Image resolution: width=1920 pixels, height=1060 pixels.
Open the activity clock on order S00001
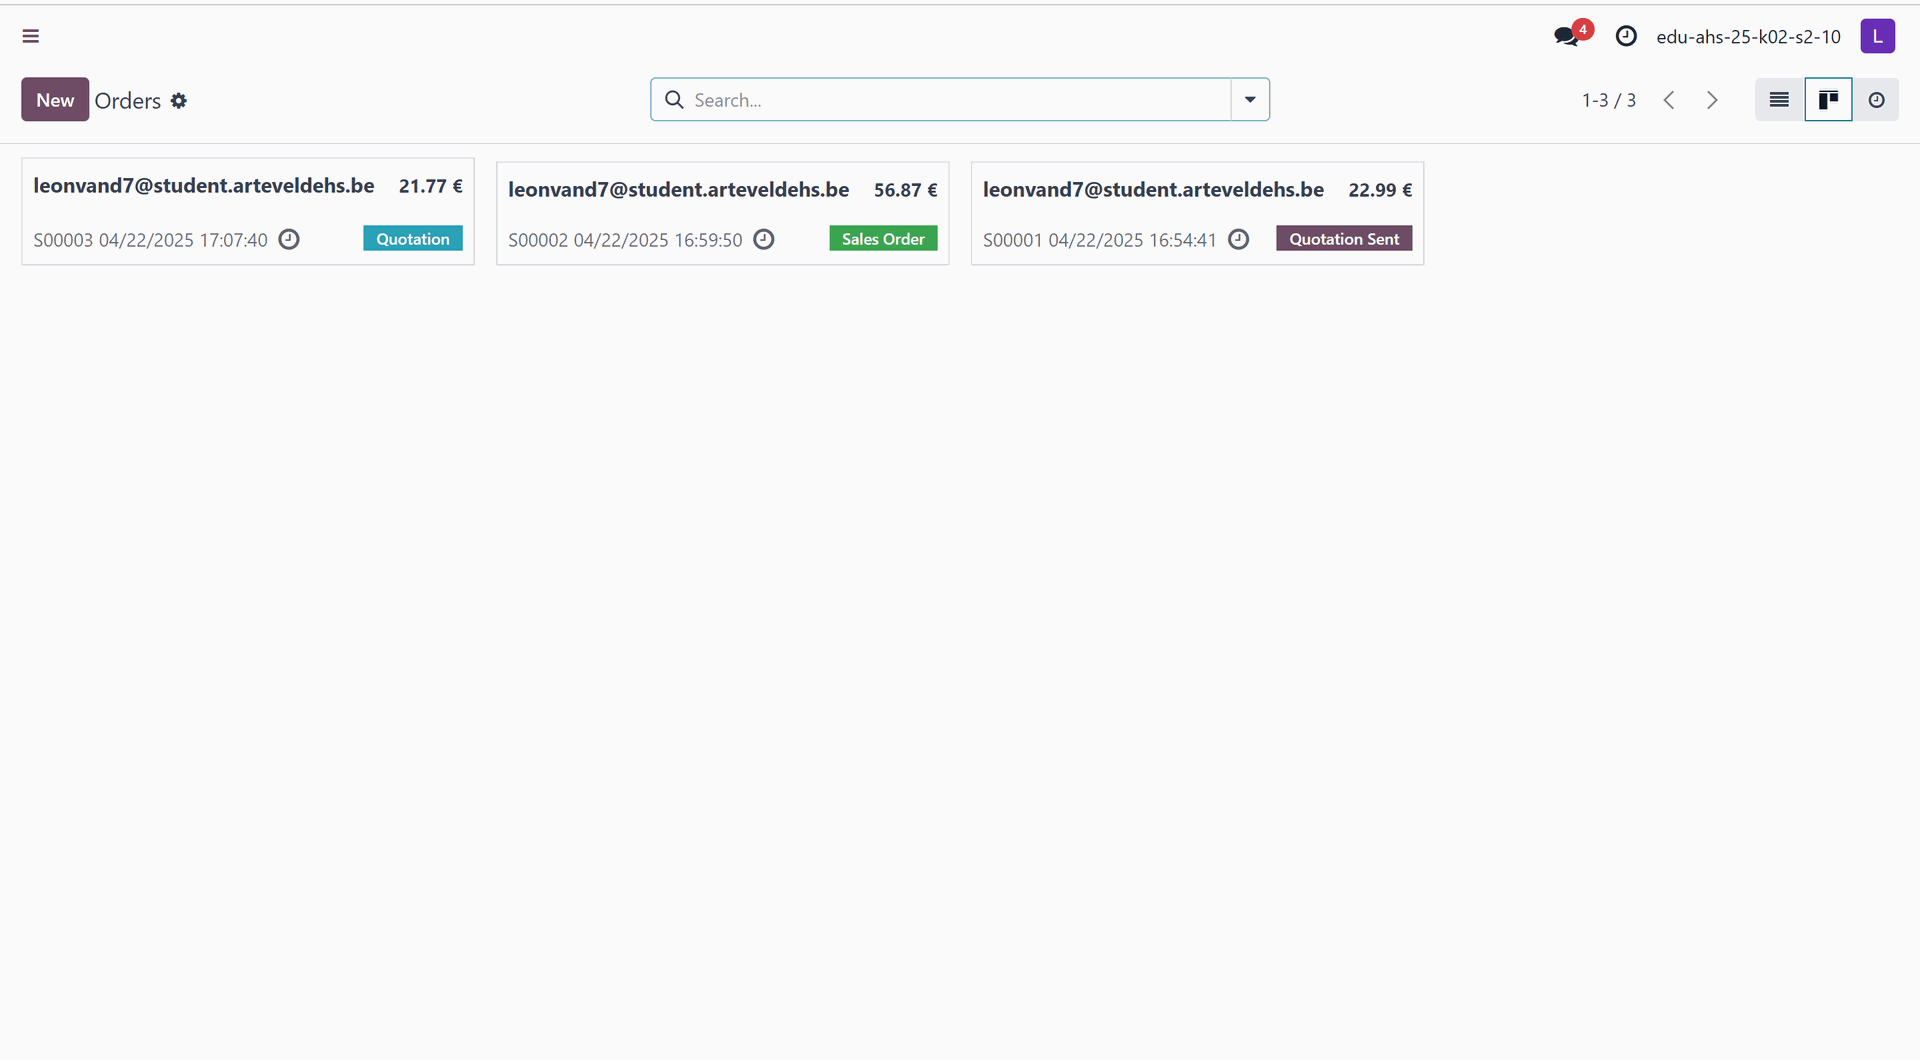(x=1238, y=239)
